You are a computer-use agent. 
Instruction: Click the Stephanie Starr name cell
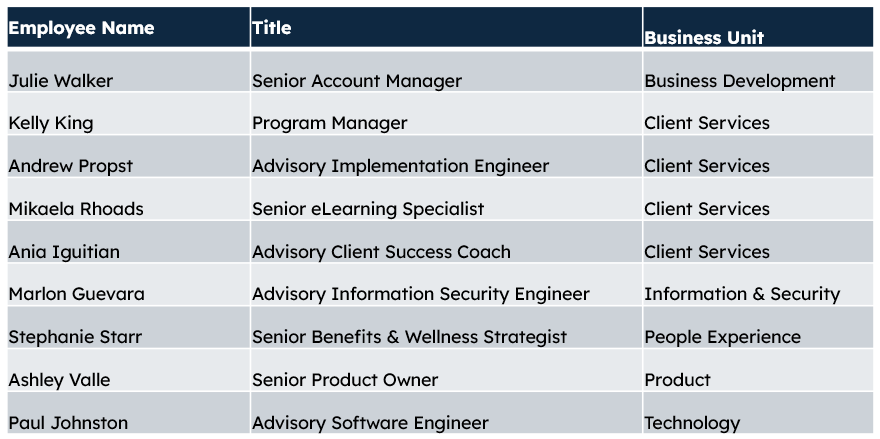pos(129,327)
